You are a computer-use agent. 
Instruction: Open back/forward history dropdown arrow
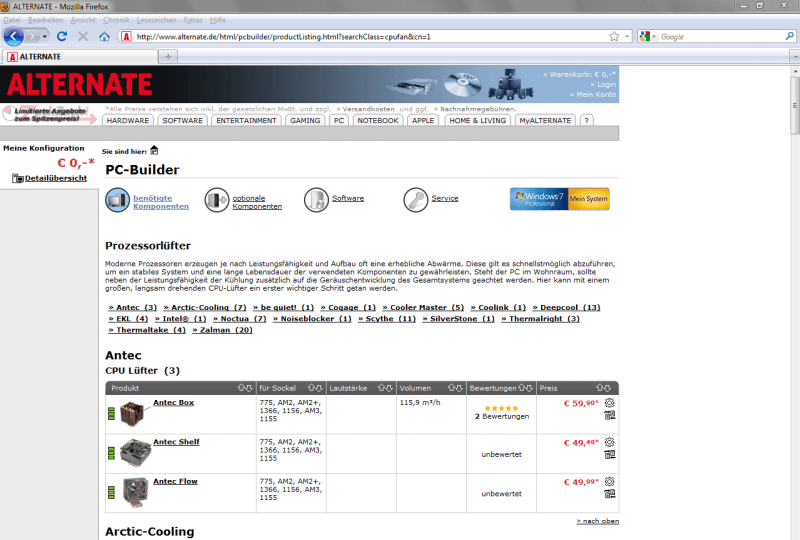45,37
